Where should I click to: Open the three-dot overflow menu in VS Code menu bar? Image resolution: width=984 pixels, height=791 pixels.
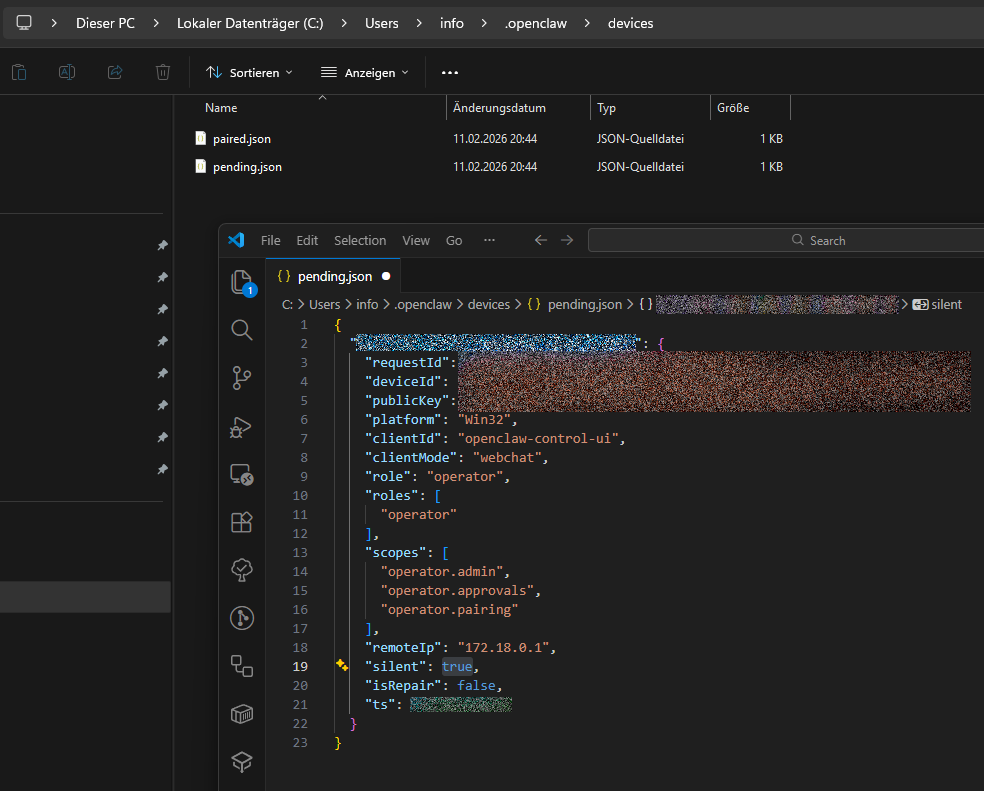click(x=489, y=240)
